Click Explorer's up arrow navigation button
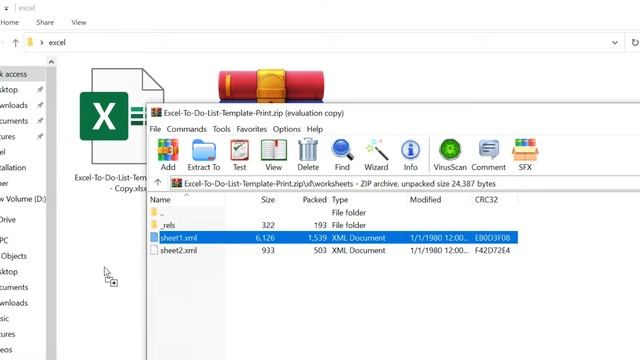The image size is (640, 360). (16, 42)
